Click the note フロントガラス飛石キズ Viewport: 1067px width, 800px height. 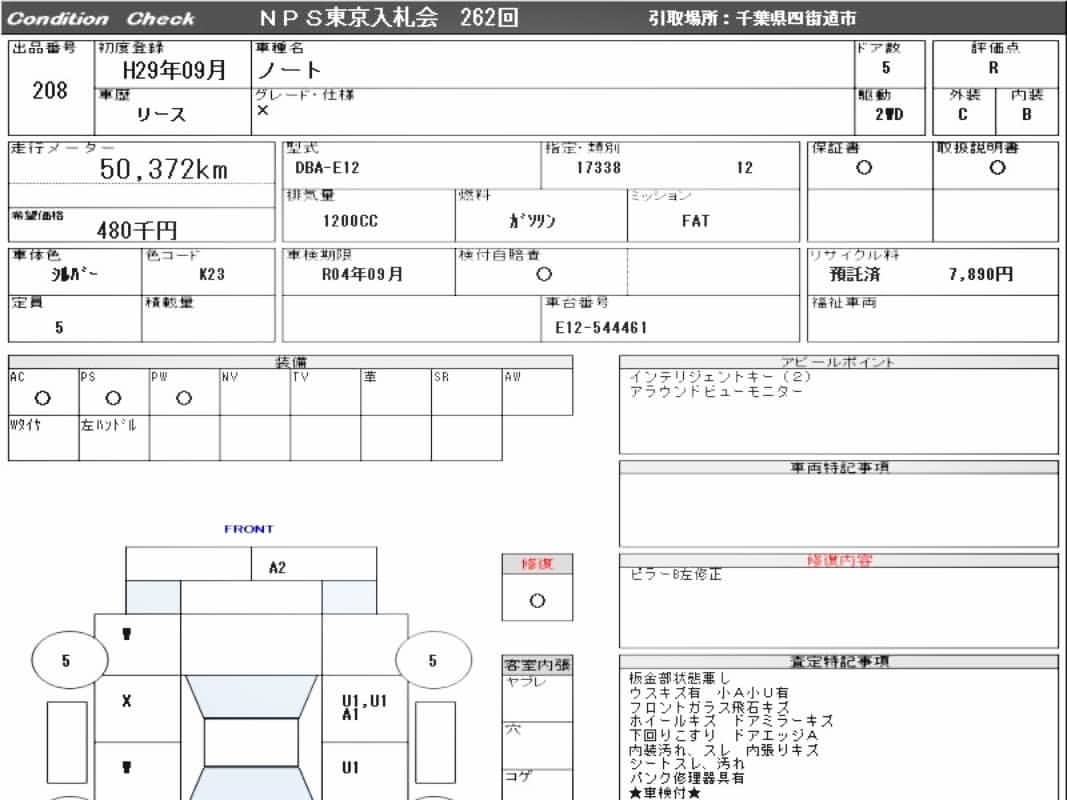pyautogui.click(x=709, y=707)
